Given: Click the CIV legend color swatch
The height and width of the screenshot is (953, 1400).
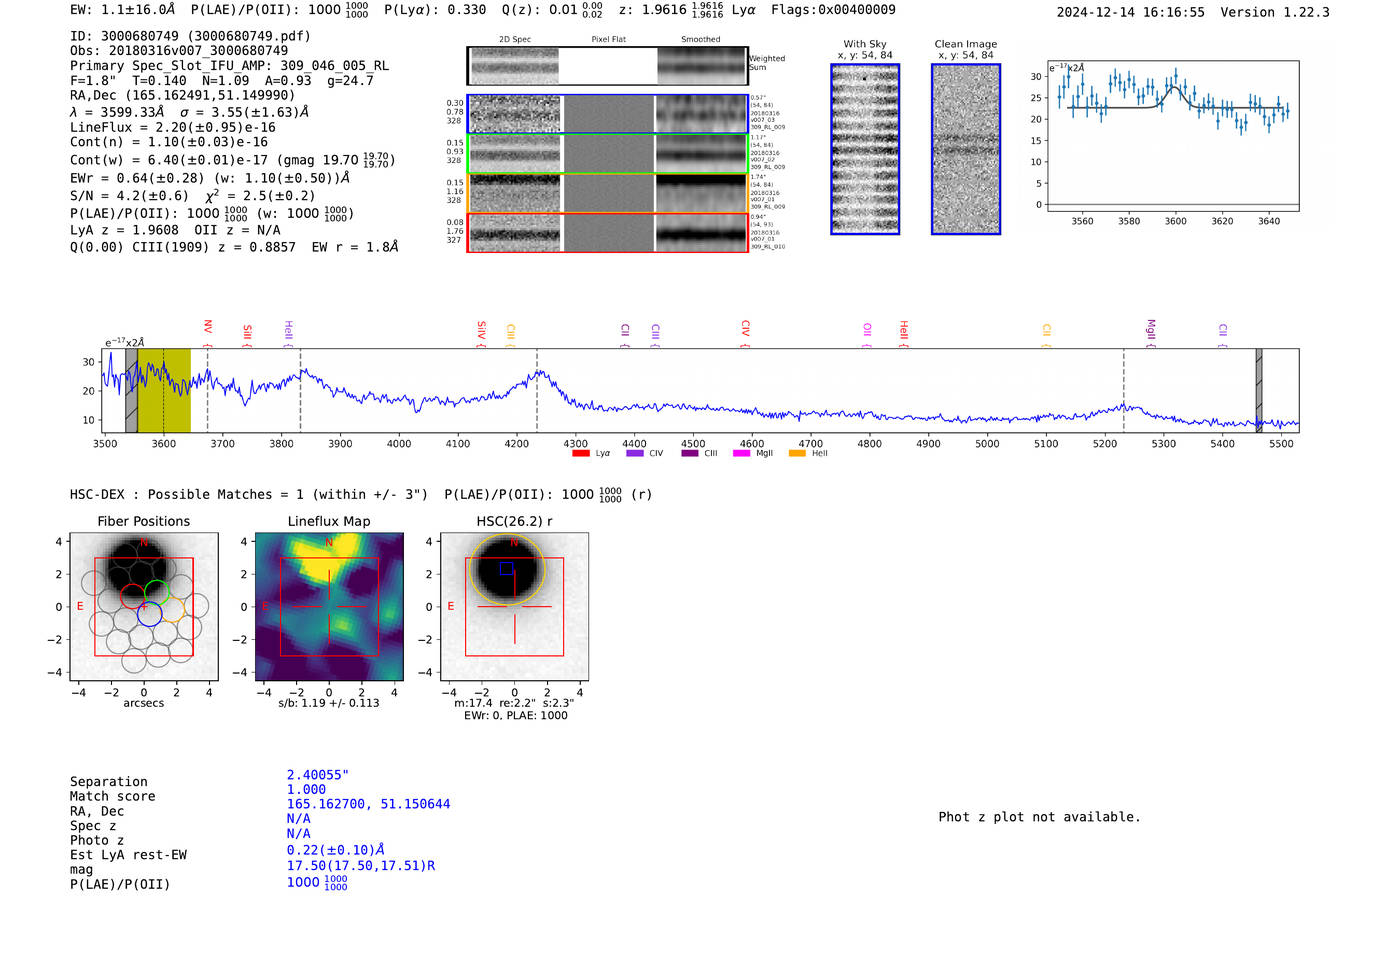Looking at the screenshot, I should [634, 454].
